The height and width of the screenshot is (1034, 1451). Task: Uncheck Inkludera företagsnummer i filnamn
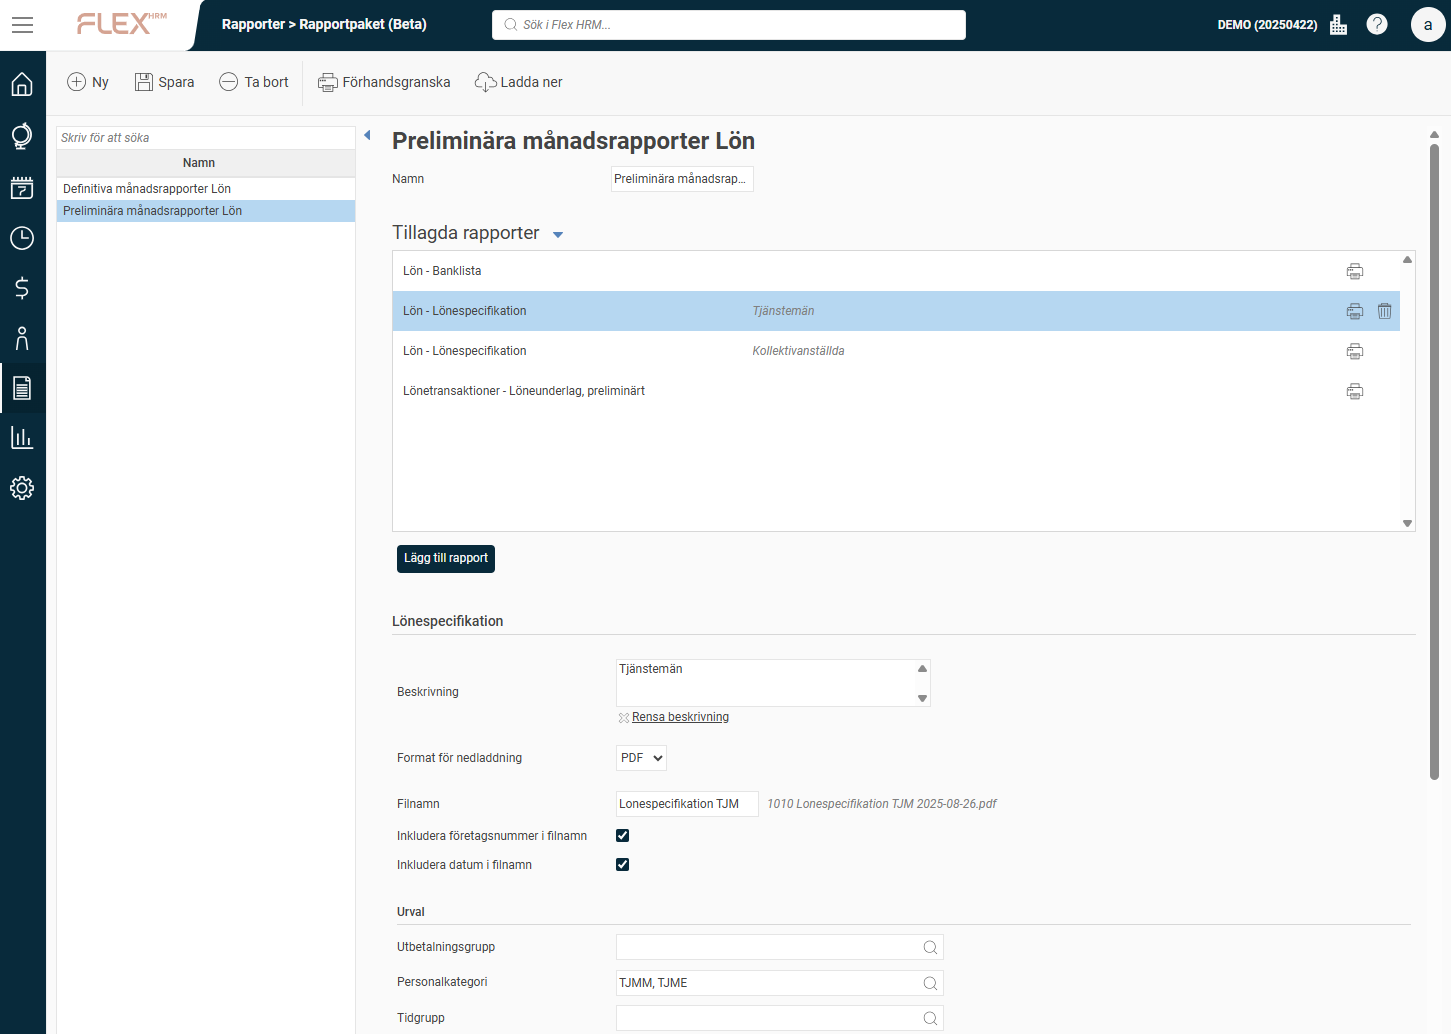[622, 836]
